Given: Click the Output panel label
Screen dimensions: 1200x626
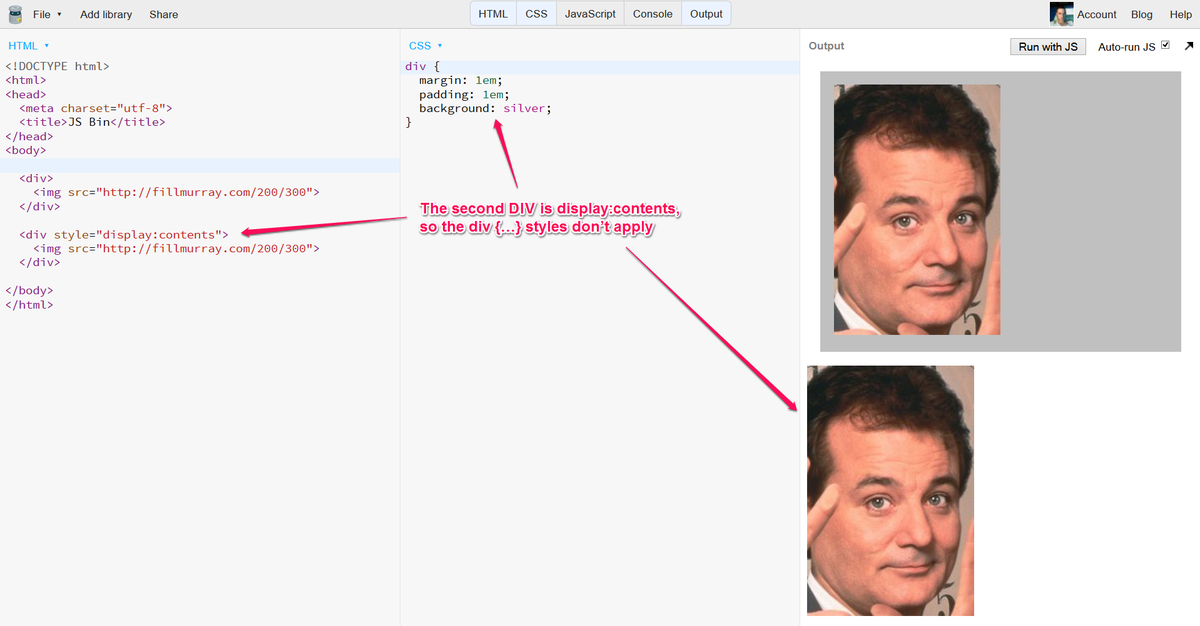Looking at the screenshot, I should (x=826, y=46).
